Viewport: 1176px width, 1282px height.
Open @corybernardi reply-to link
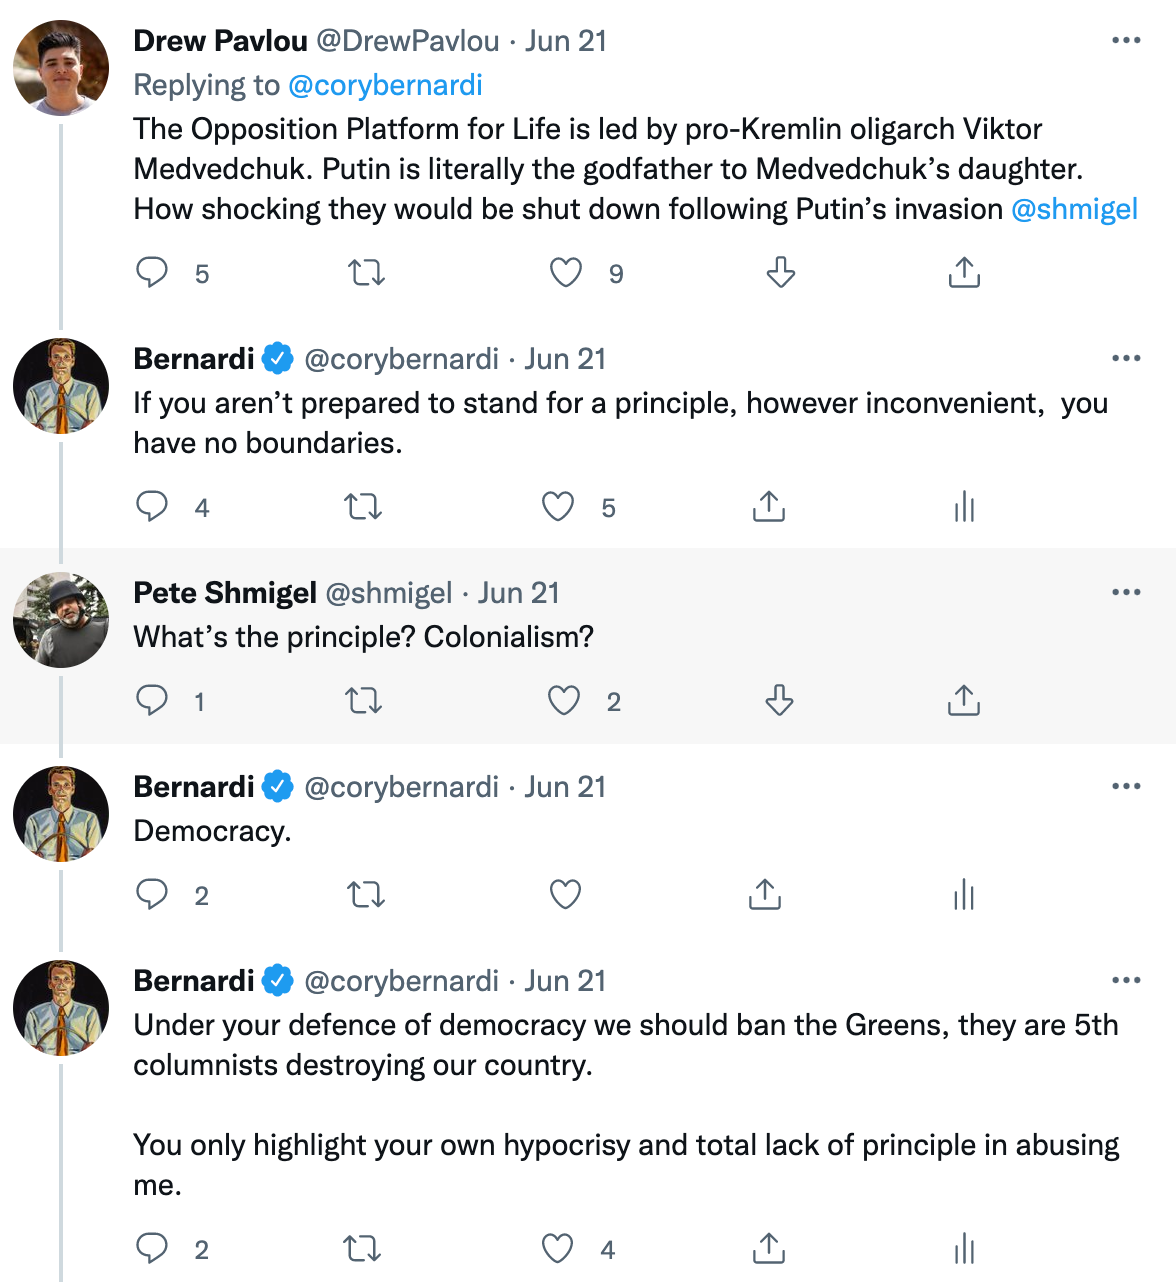click(385, 85)
